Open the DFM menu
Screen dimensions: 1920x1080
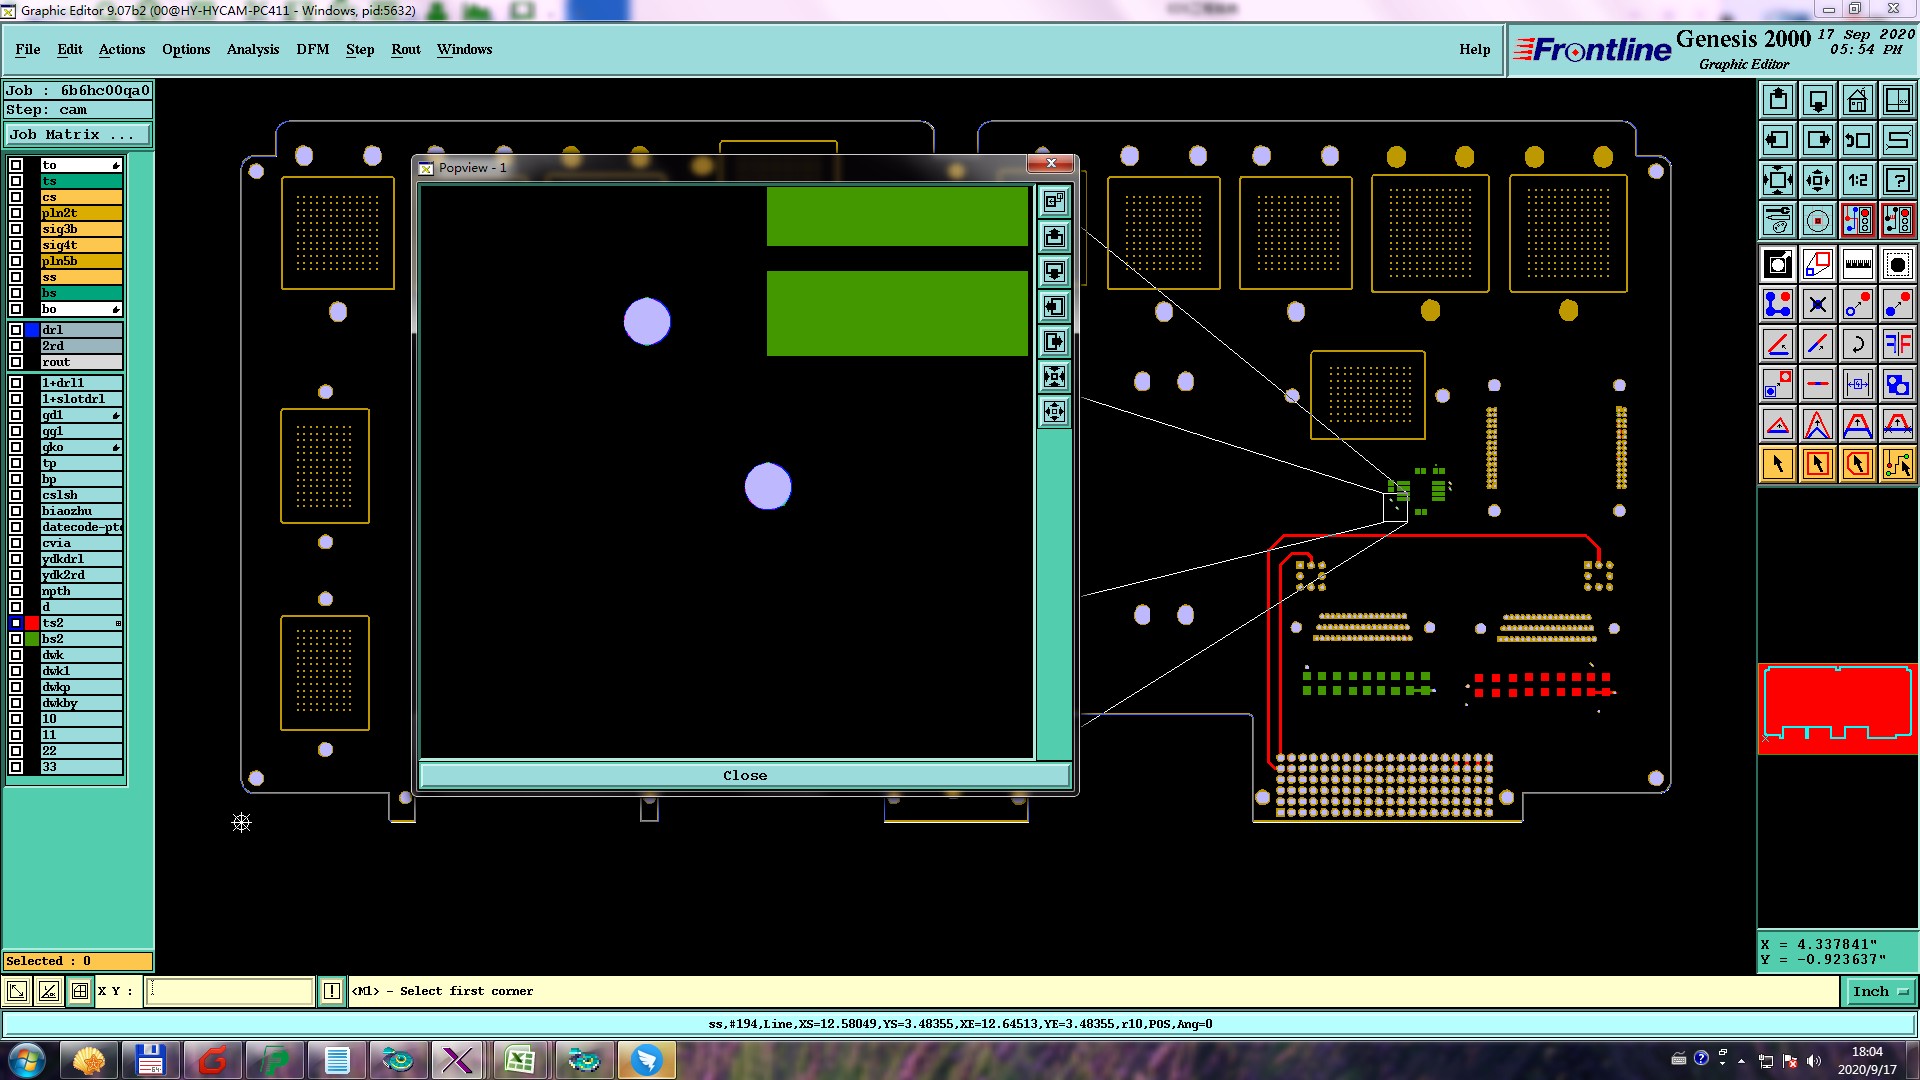click(x=312, y=49)
